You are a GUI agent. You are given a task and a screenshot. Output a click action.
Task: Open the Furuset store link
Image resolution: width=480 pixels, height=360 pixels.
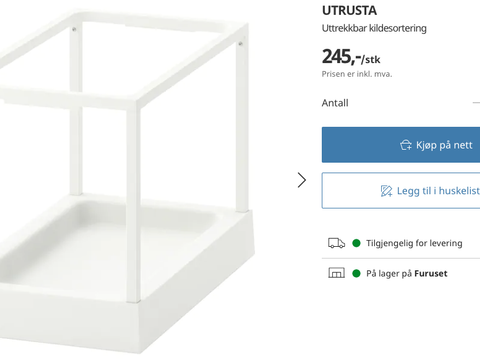coord(431,274)
